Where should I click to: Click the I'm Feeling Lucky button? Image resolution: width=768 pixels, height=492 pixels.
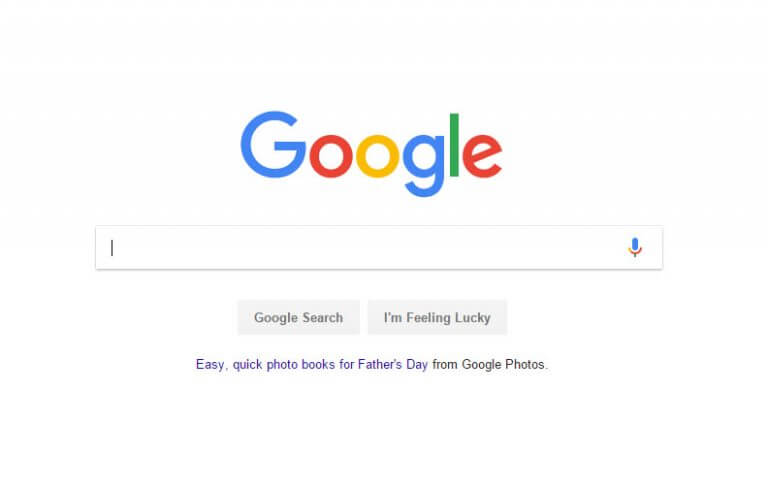click(437, 318)
